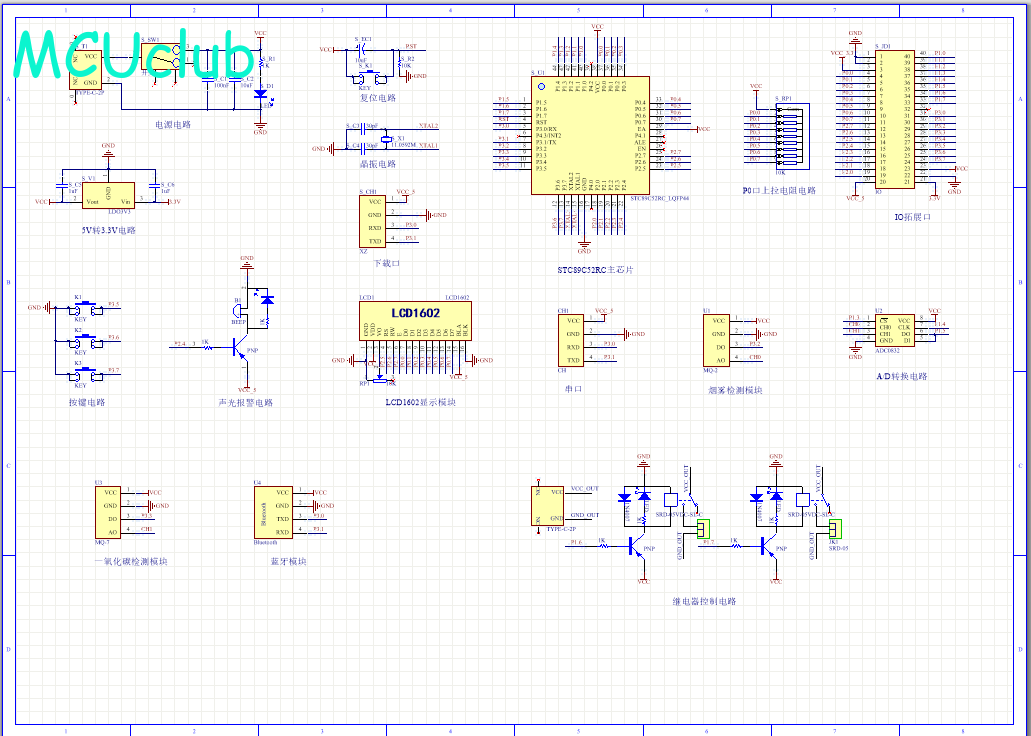This screenshot has width=1031, height=736.
Task: Select the 1uF capacitor S_C5
Action: (62, 187)
